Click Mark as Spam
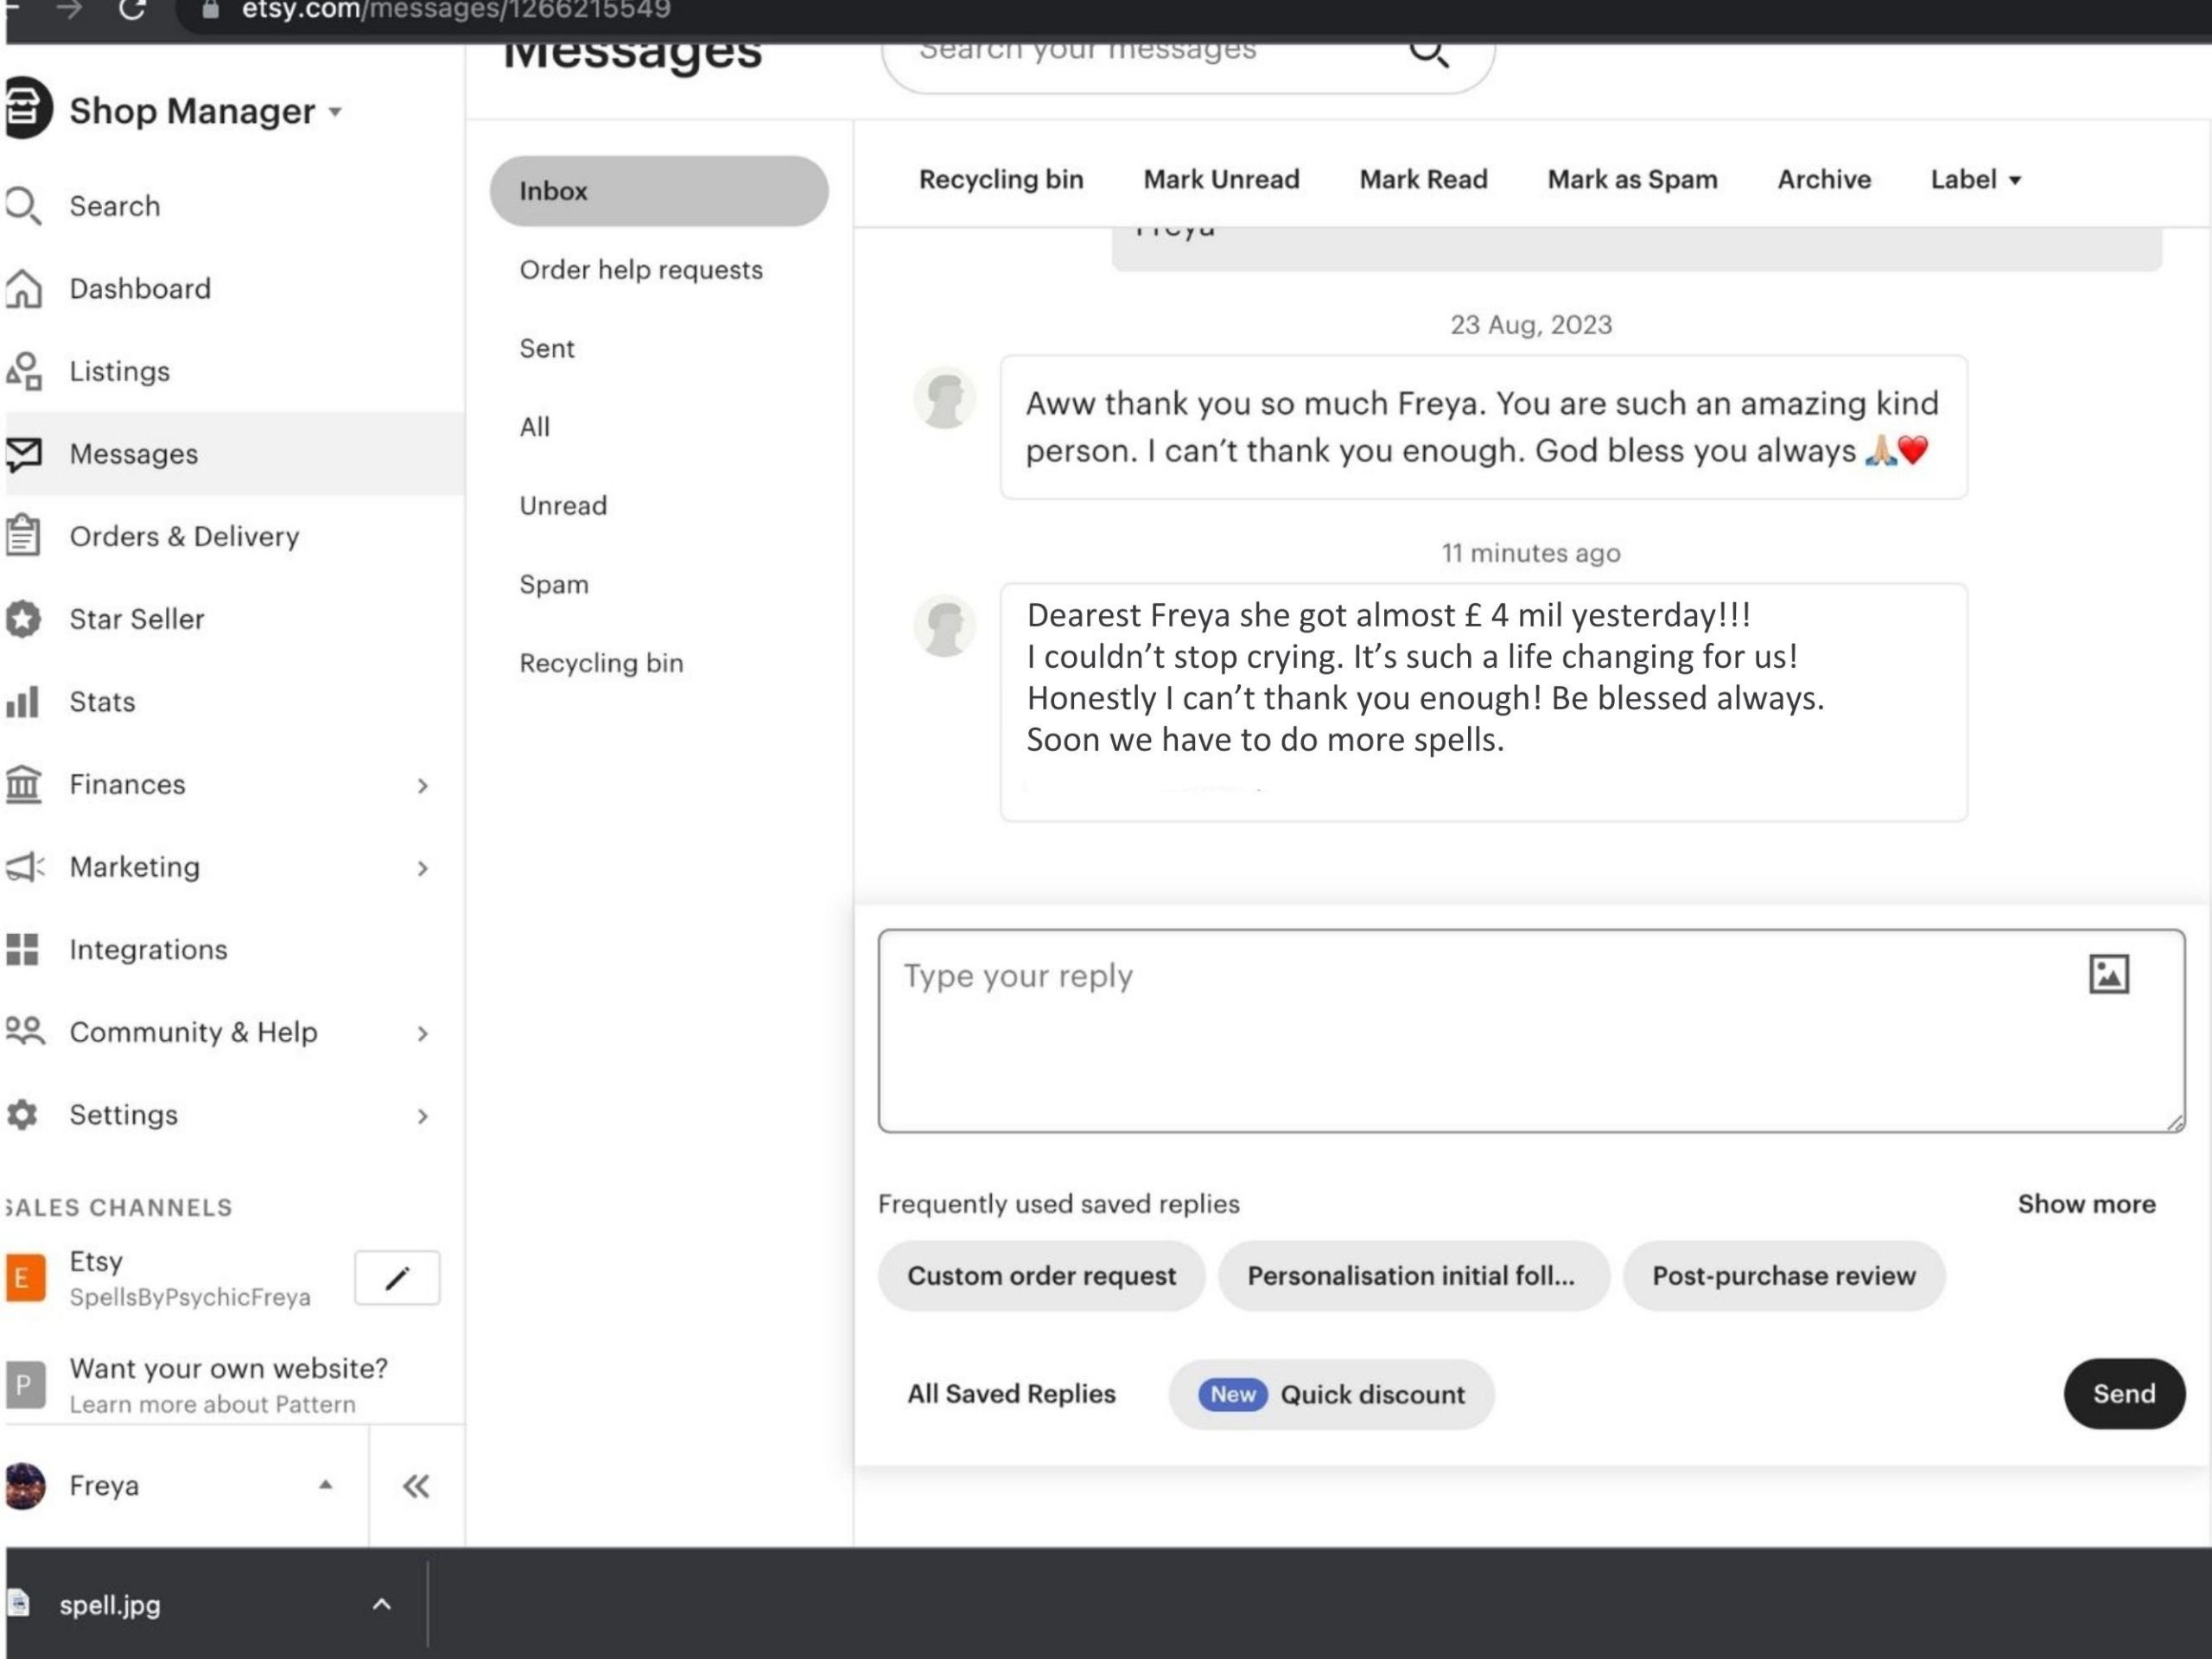Viewport: 2212px width, 1659px height. [1632, 180]
